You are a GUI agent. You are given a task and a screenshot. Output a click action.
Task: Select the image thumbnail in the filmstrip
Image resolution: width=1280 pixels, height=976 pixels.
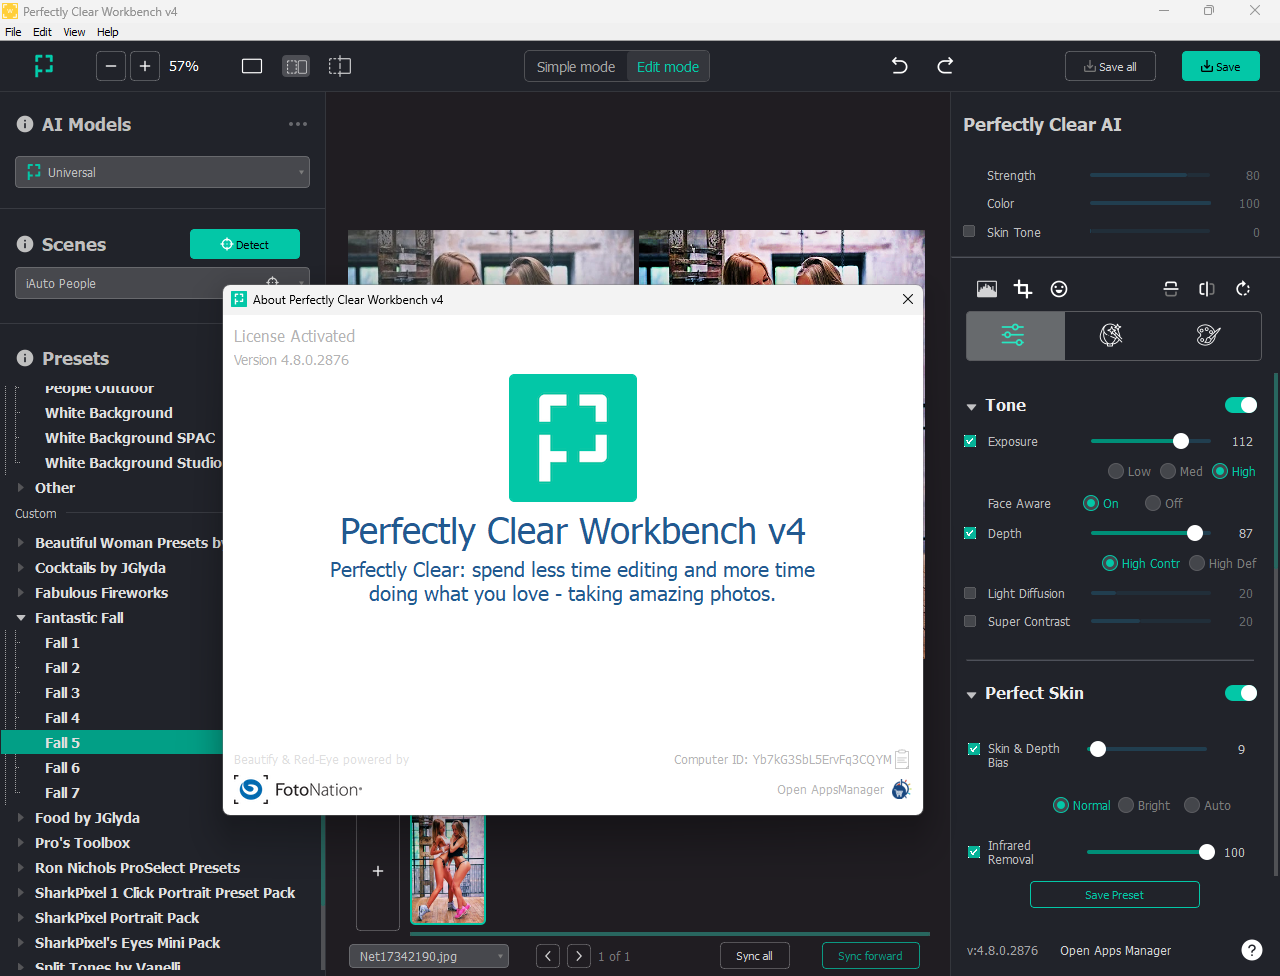click(x=448, y=869)
